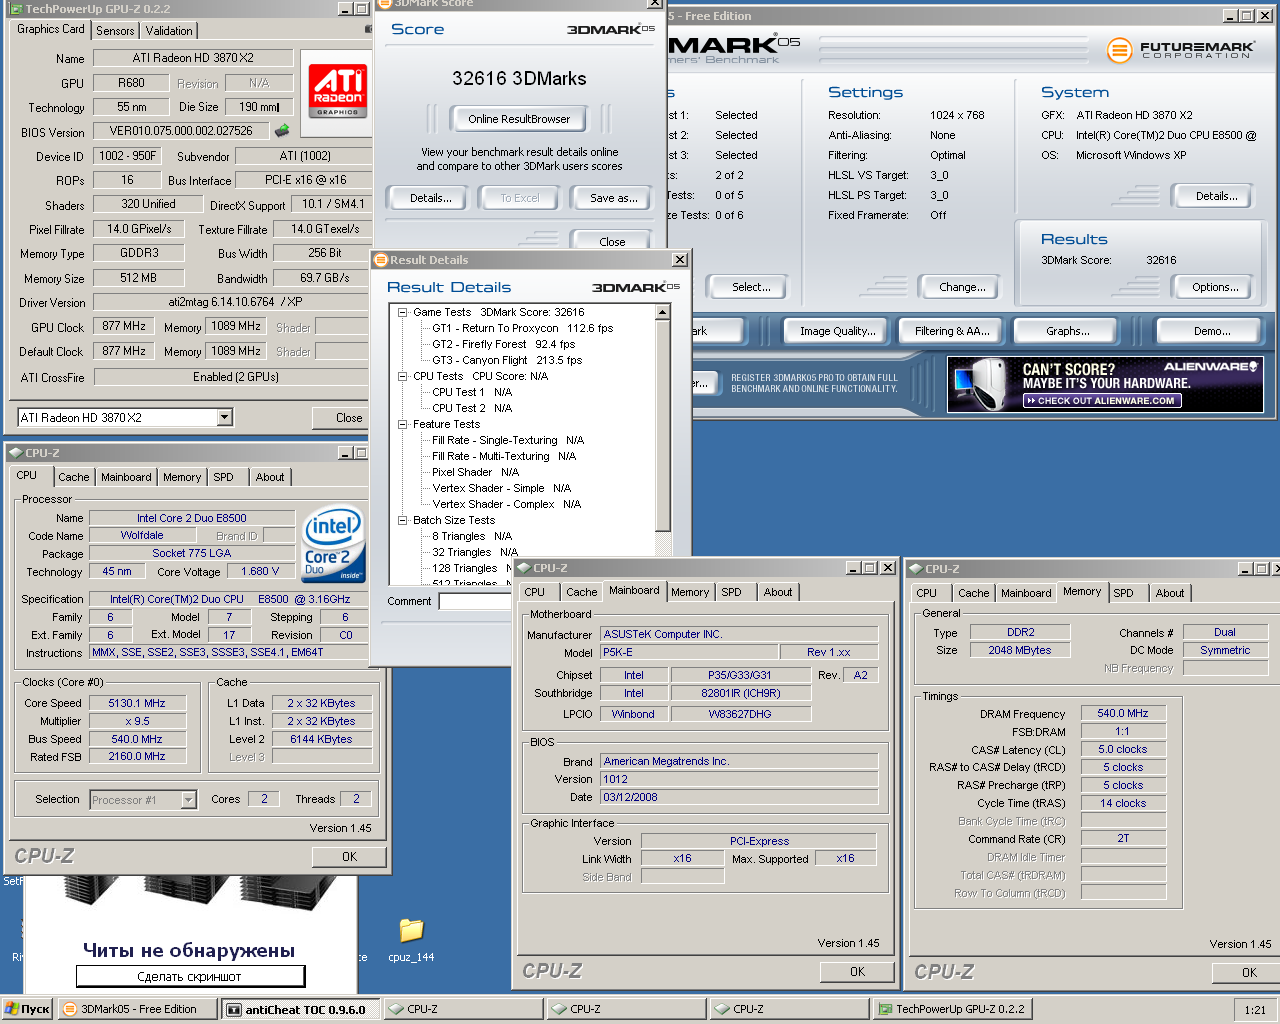Open the Пуск start menu
The image size is (1280, 1024).
[27, 1009]
